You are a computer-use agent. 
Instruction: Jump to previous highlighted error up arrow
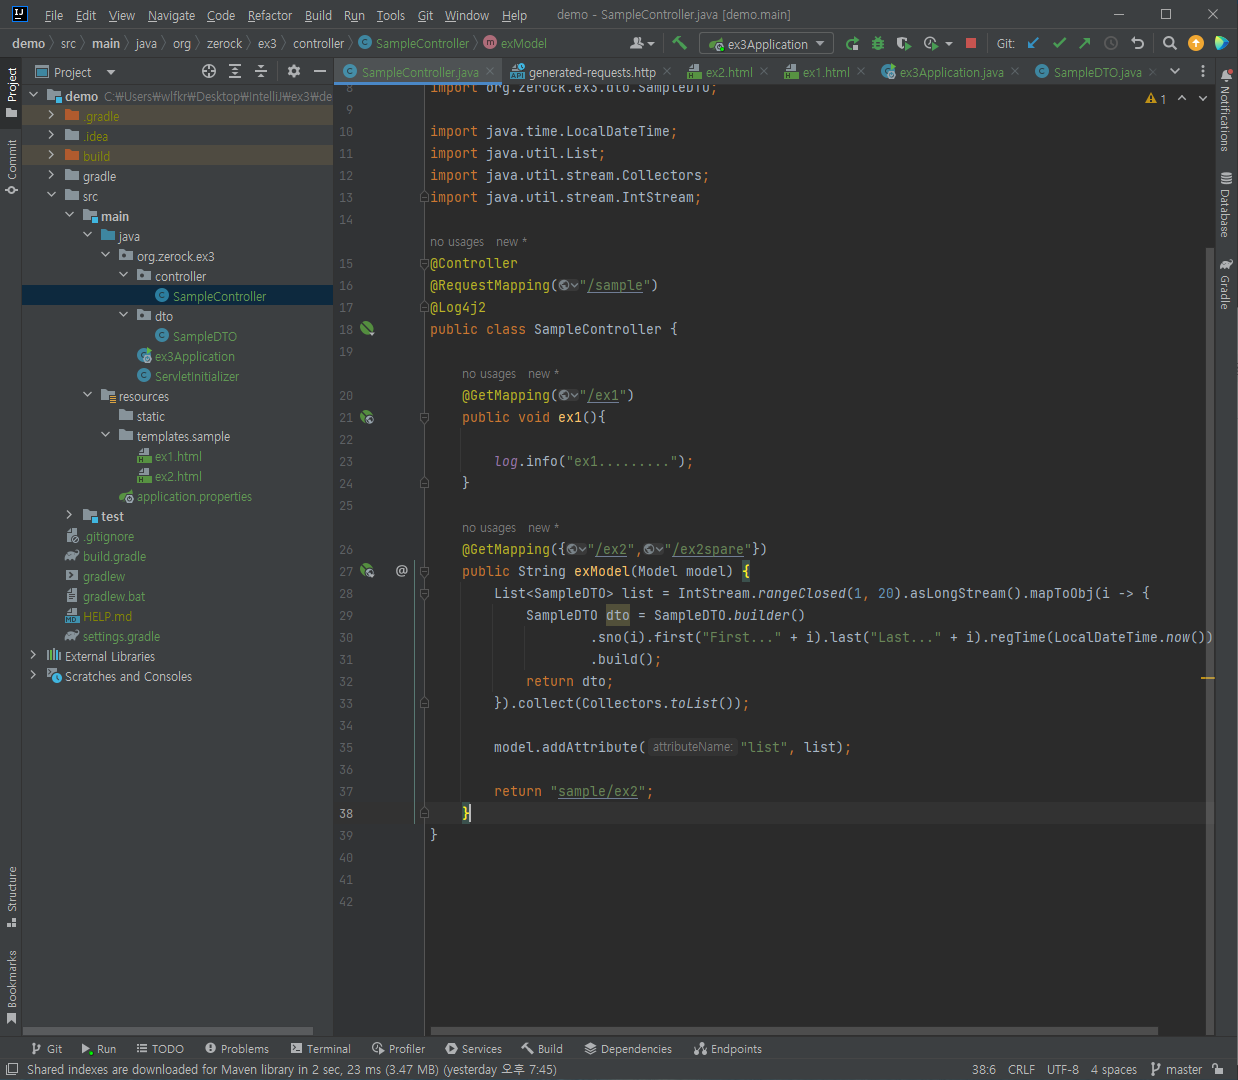coord(1182,98)
